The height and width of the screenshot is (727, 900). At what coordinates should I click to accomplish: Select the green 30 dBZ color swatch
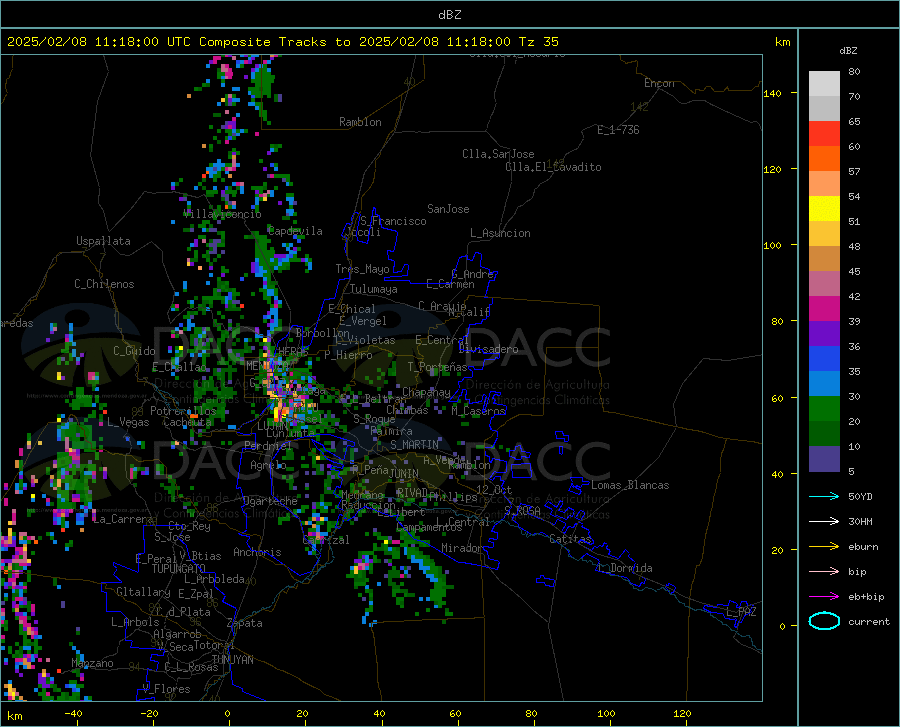pyautogui.click(x=824, y=409)
